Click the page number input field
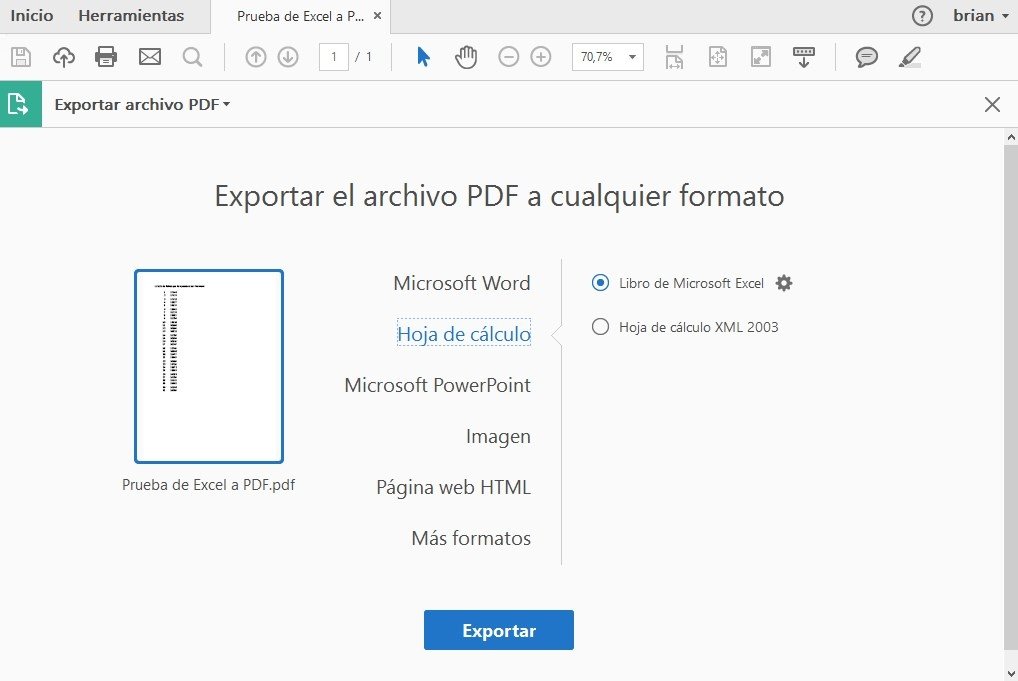1018x681 pixels. coord(334,57)
